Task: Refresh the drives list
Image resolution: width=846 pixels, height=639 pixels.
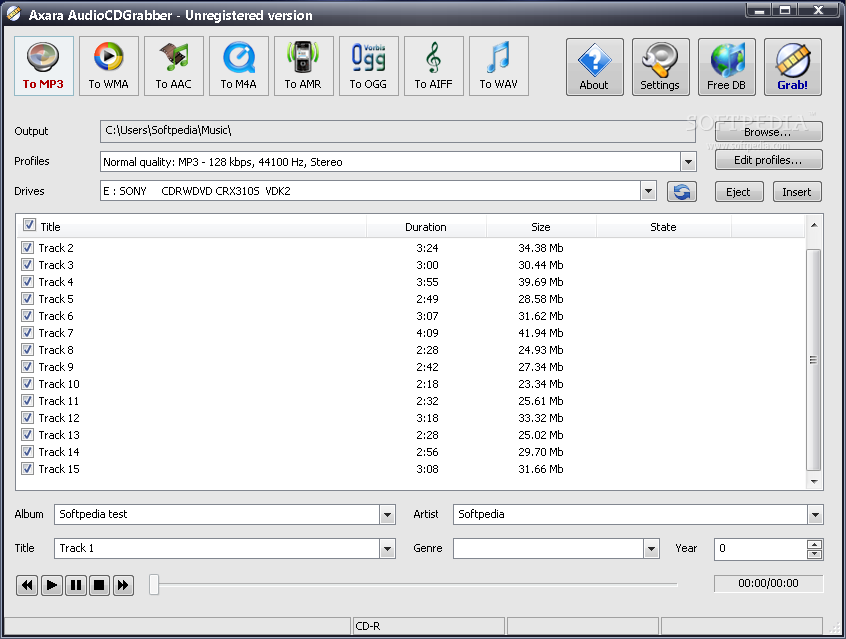Action: (682, 192)
